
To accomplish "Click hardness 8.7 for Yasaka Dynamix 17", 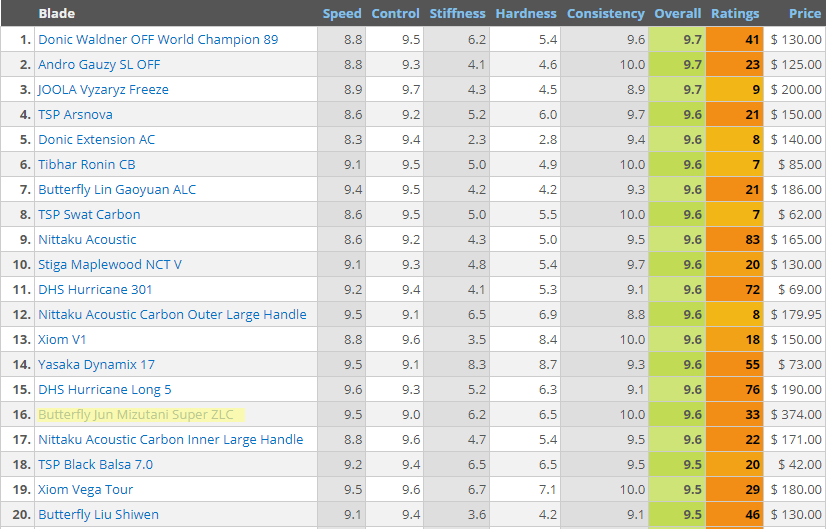I will pyautogui.click(x=548, y=365).
